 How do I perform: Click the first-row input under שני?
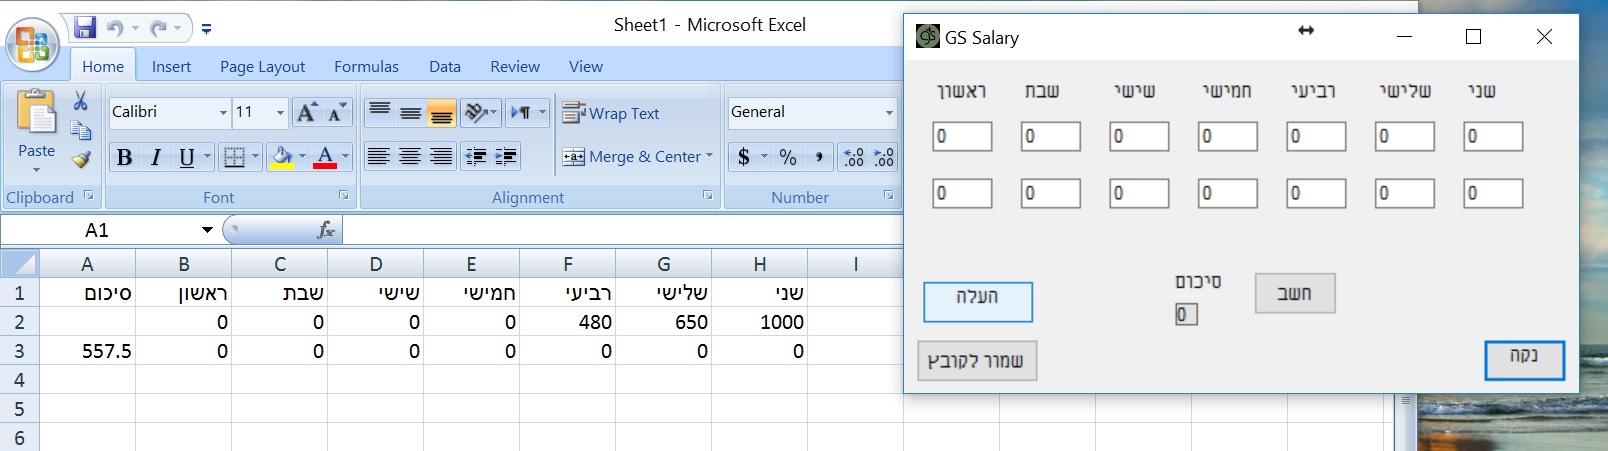click(1493, 136)
